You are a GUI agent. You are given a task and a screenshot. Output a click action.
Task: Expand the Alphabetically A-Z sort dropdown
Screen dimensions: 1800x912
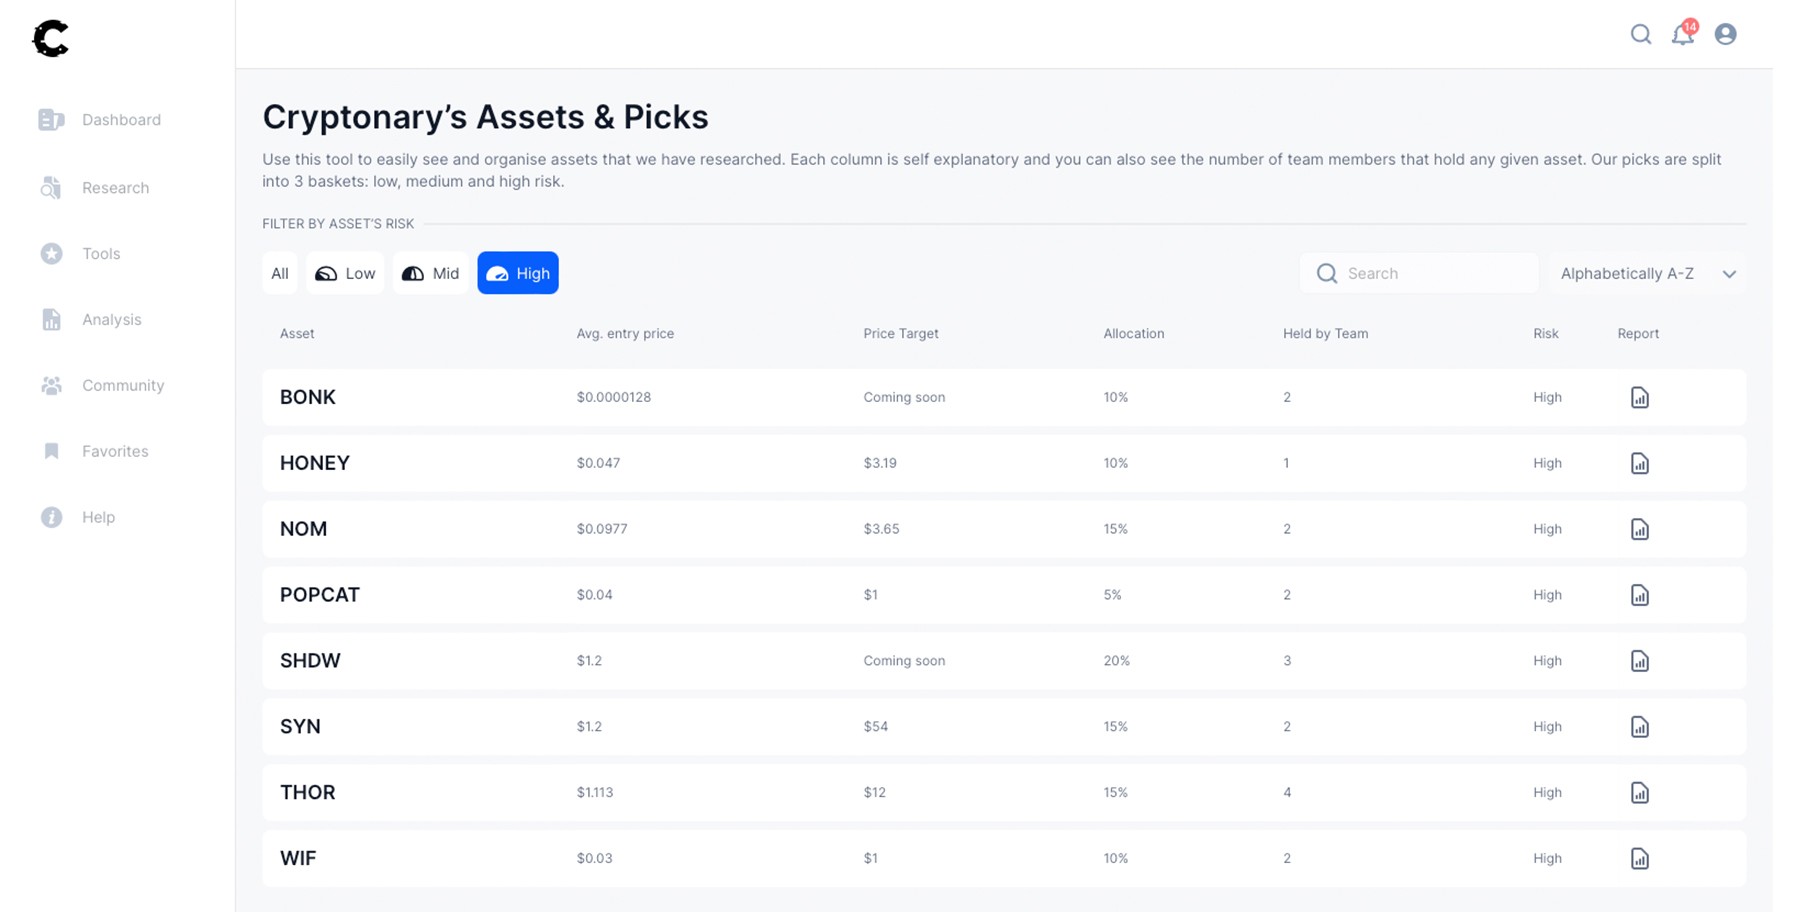point(1647,273)
